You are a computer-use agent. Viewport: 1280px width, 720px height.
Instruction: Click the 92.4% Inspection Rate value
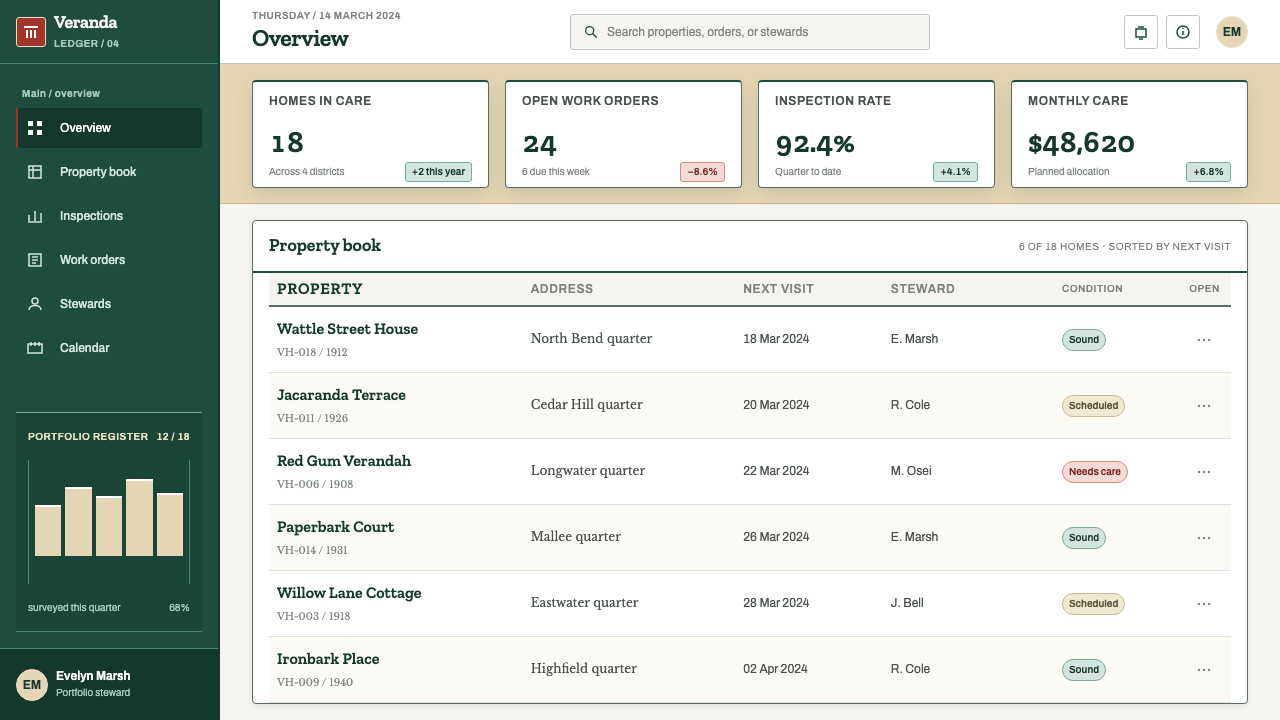tap(815, 144)
